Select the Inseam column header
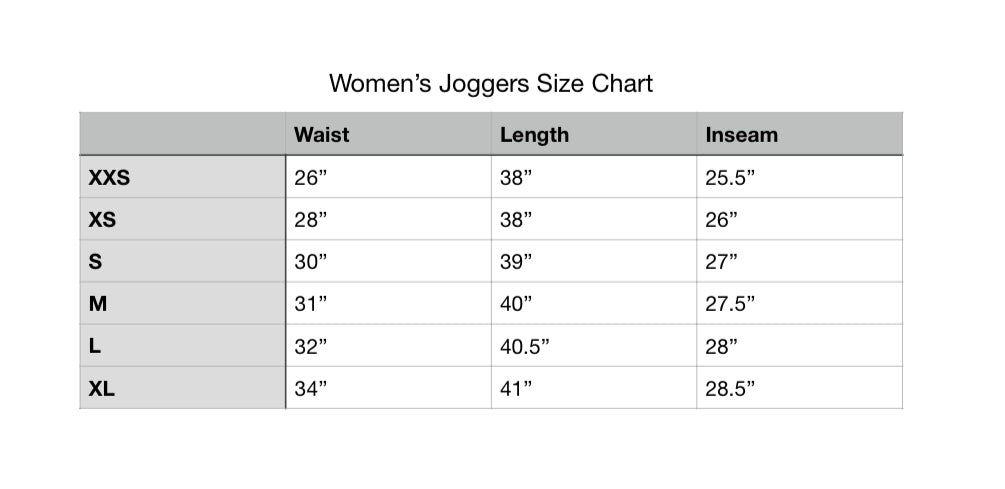This screenshot has height=489, width=1005. point(741,135)
